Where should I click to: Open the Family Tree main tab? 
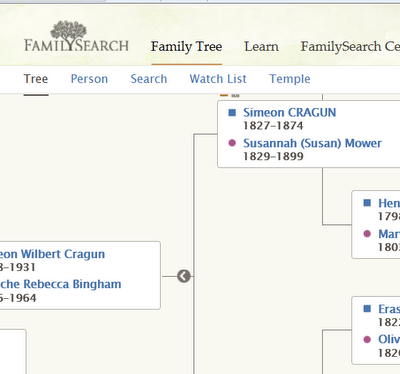click(x=186, y=47)
